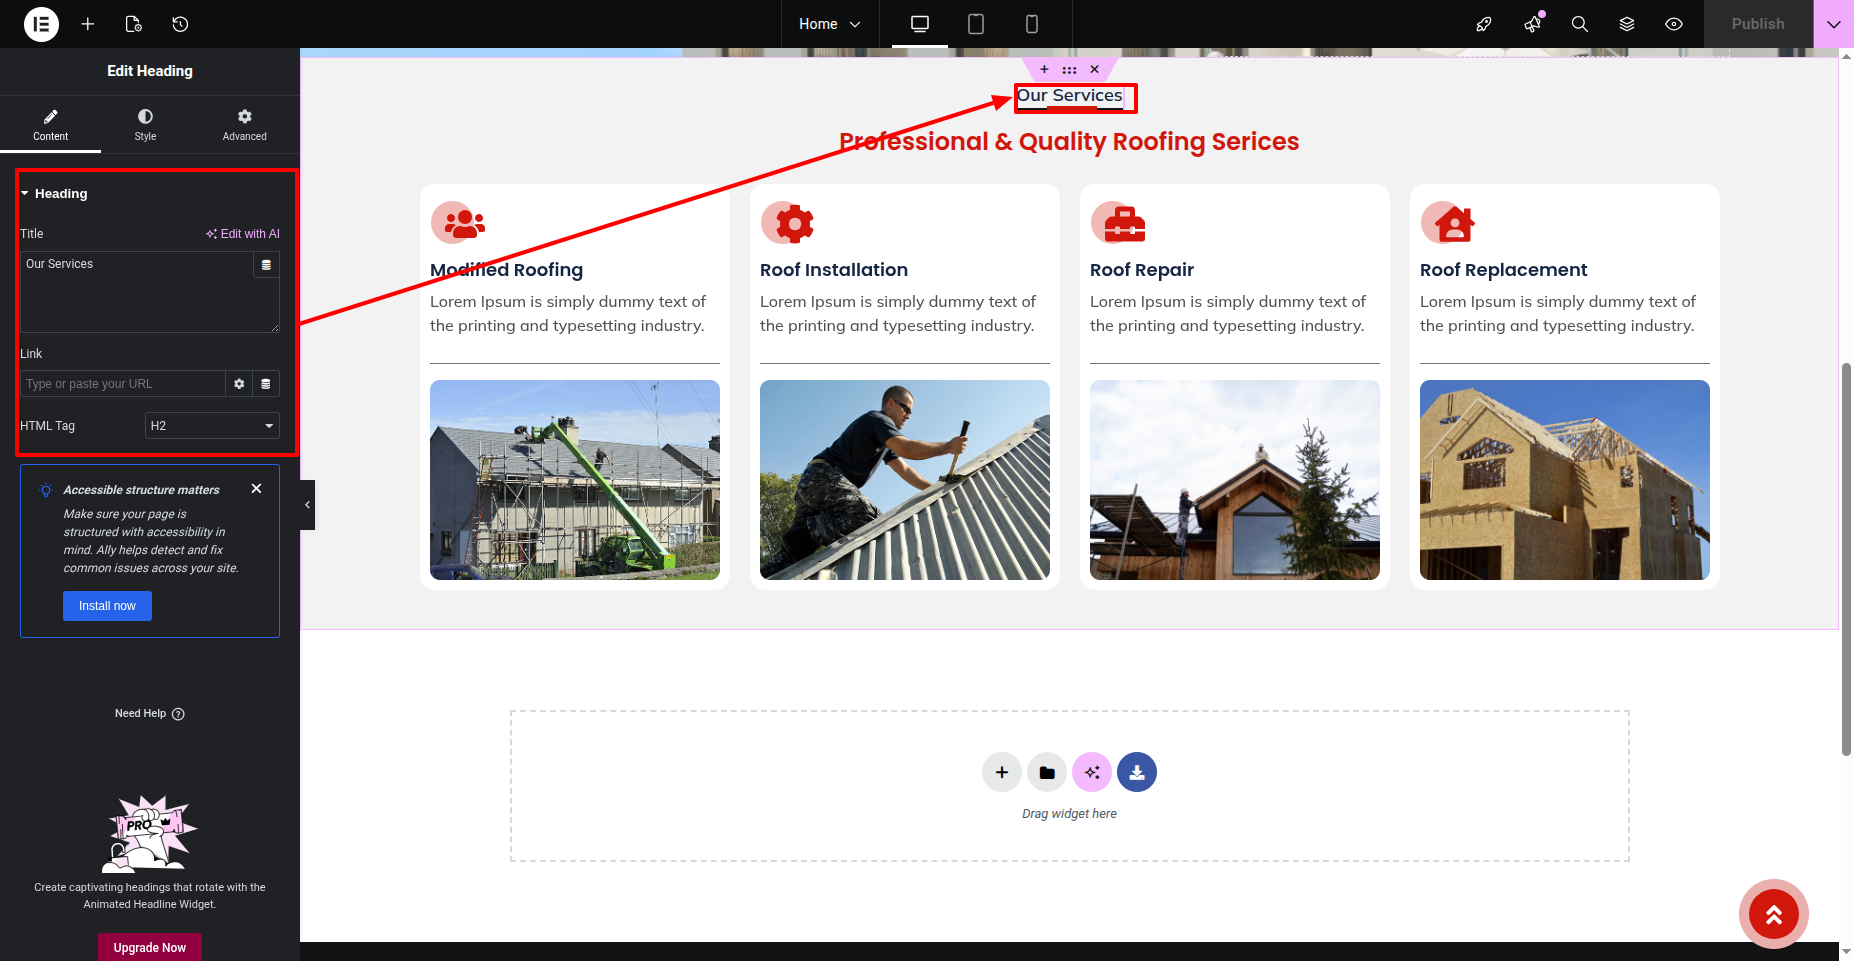The image size is (1854, 961).
Task: Click the dynamic tags icon in Title field
Action: (266, 265)
